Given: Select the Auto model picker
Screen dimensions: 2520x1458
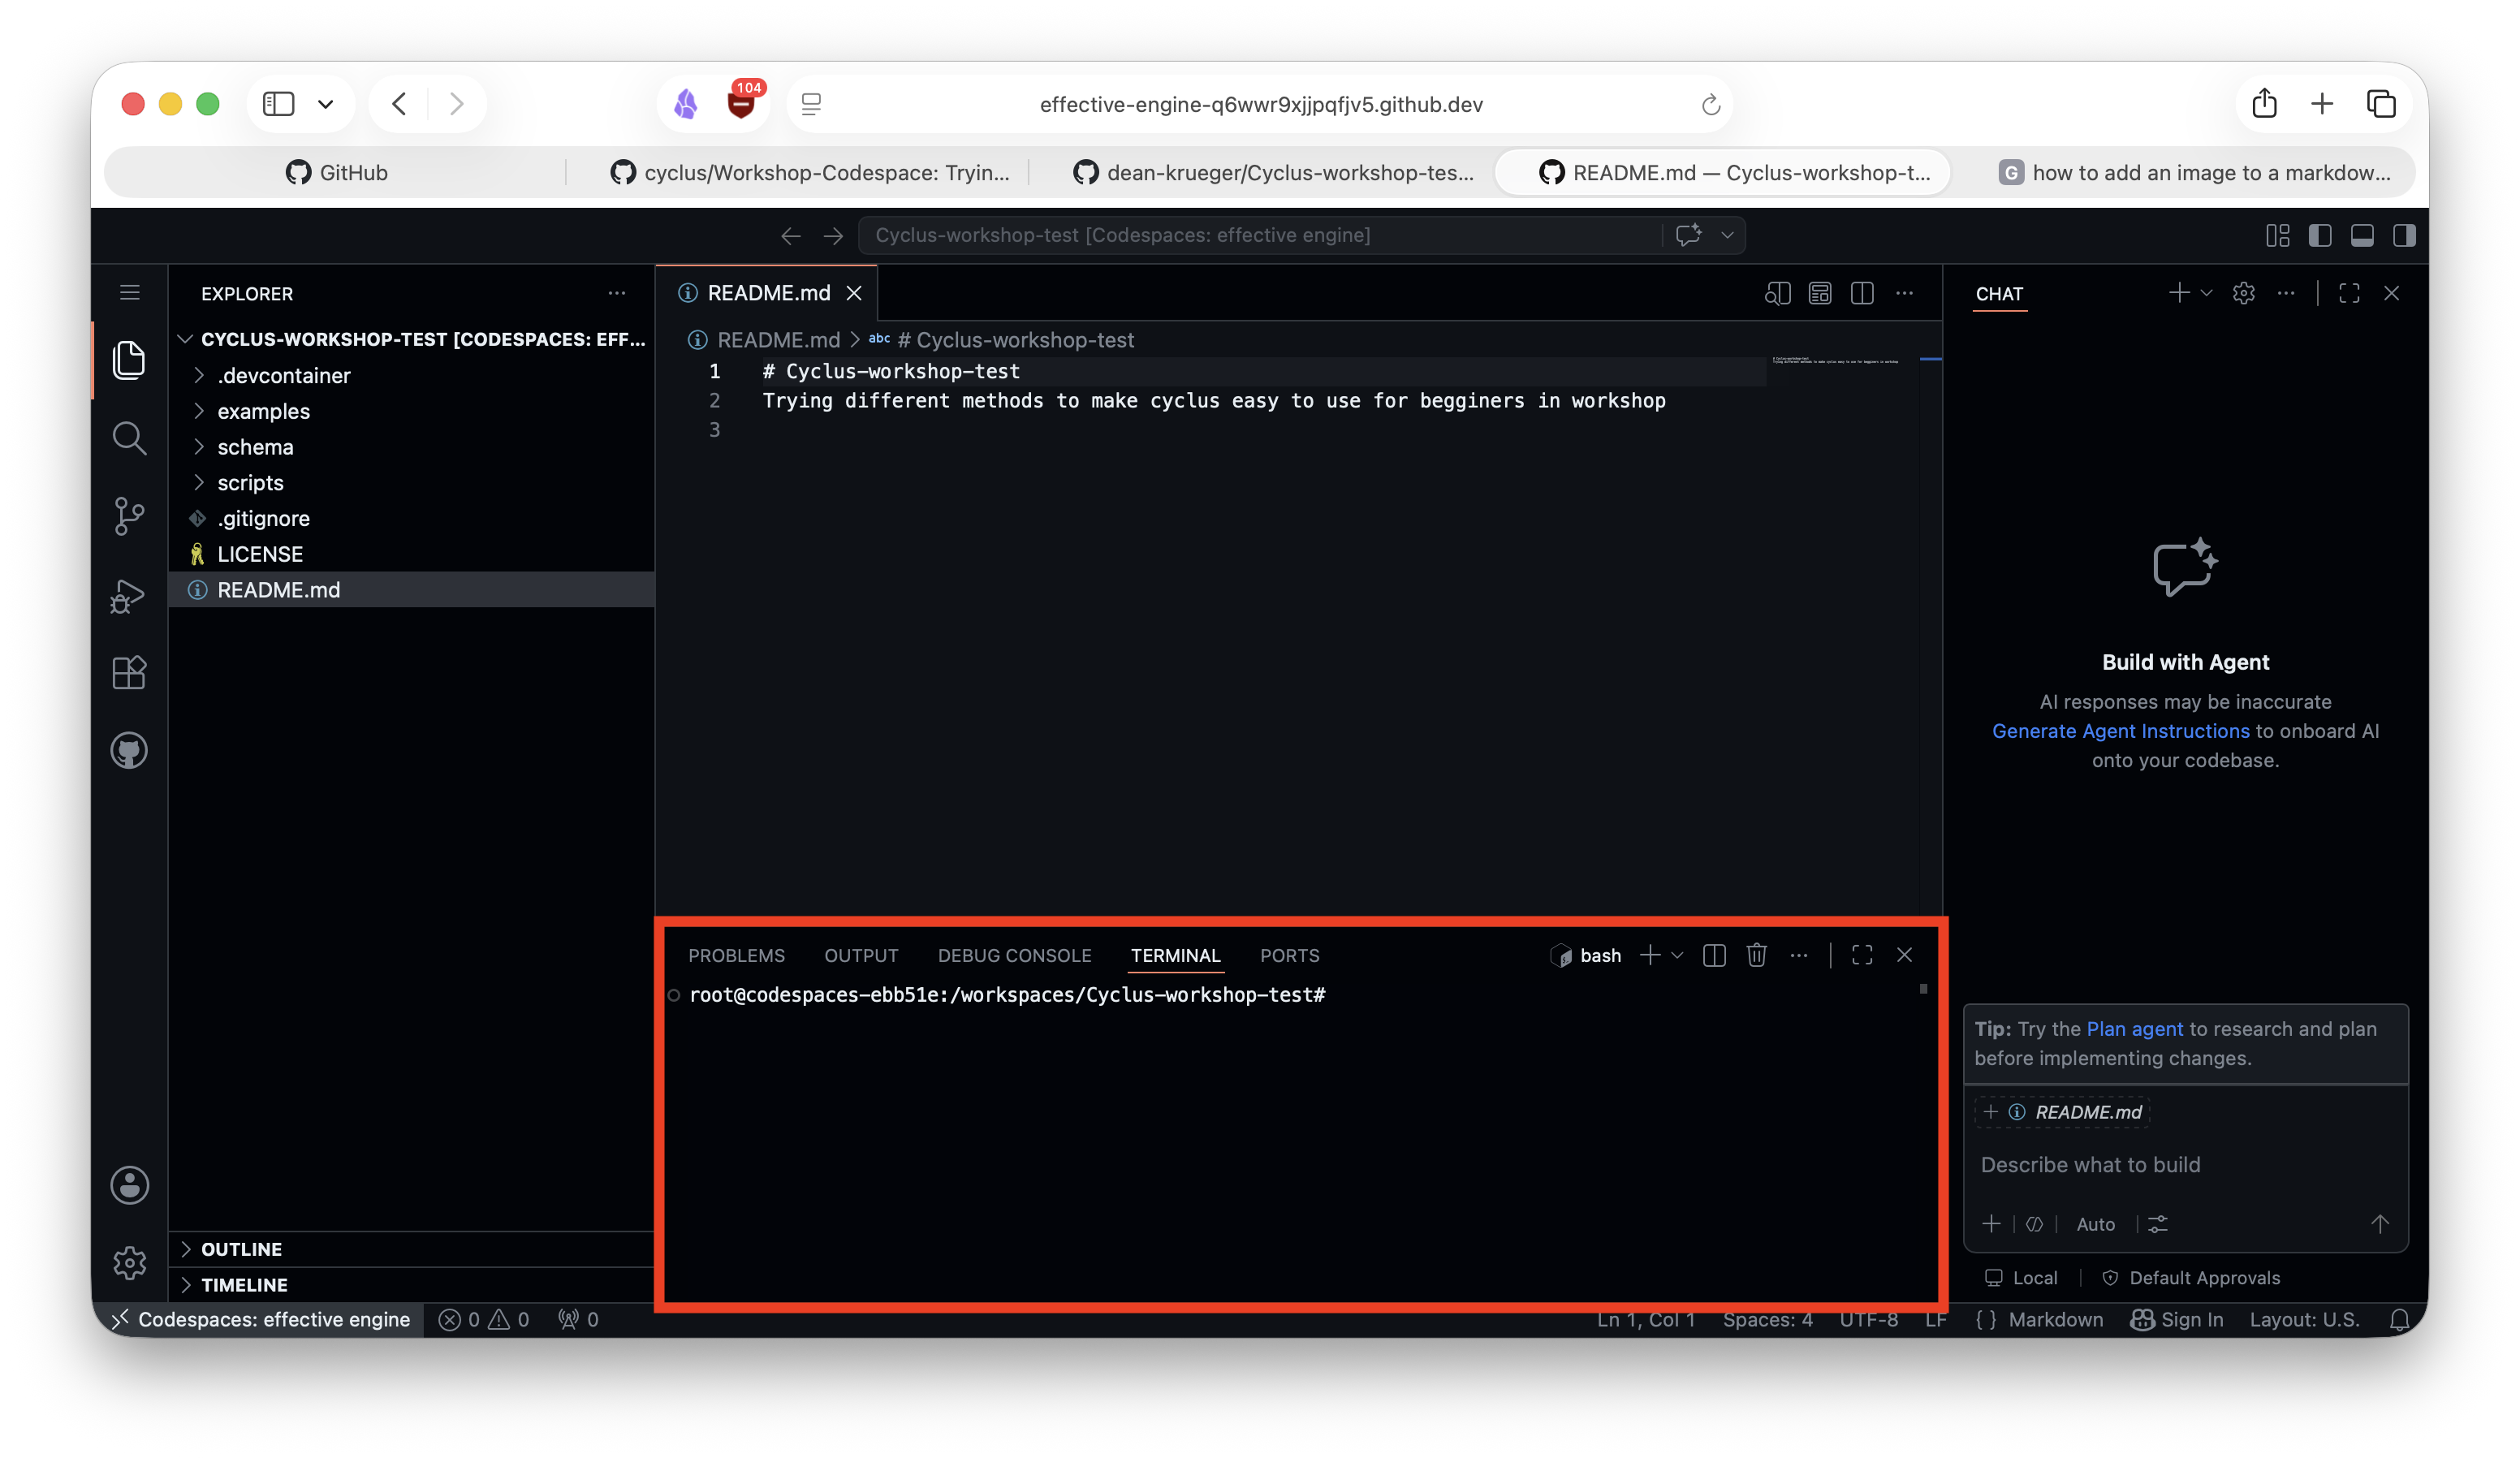Looking at the screenshot, I should pos(2095,1224).
